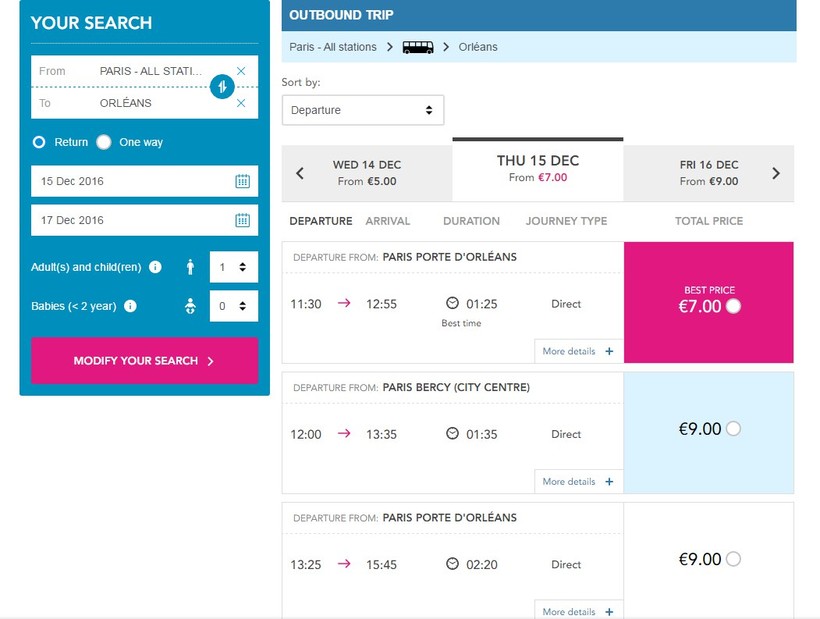Screen dimensions: 820x619
Task: Open the Sort by Departure dropdown
Action: coord(362,110)
